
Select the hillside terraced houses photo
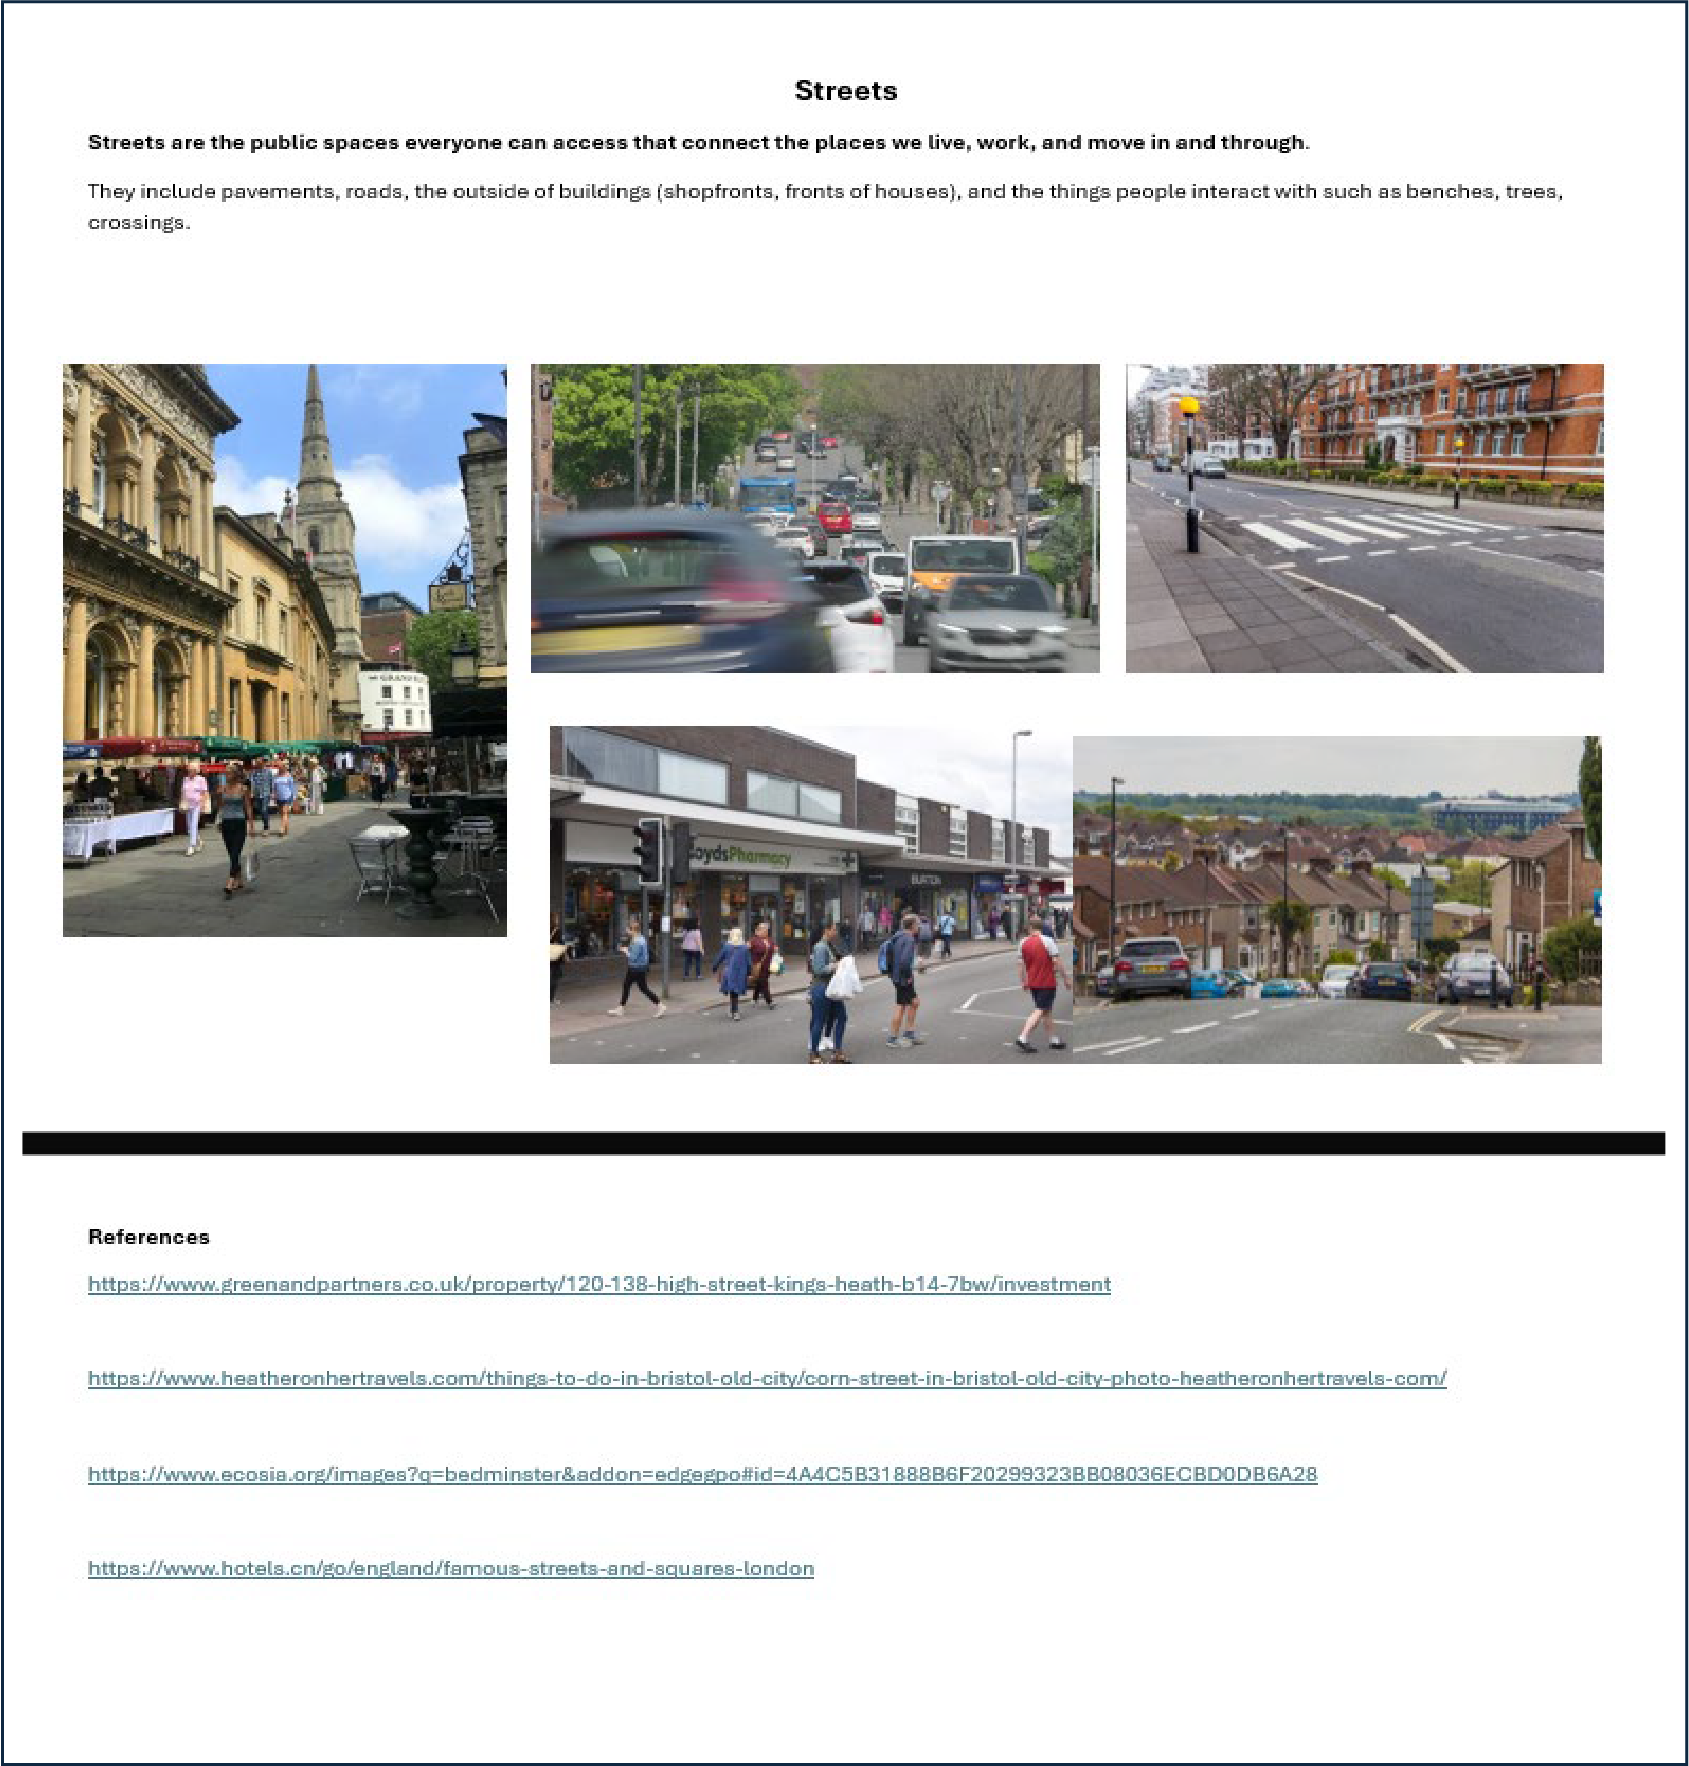point(1336,900)
